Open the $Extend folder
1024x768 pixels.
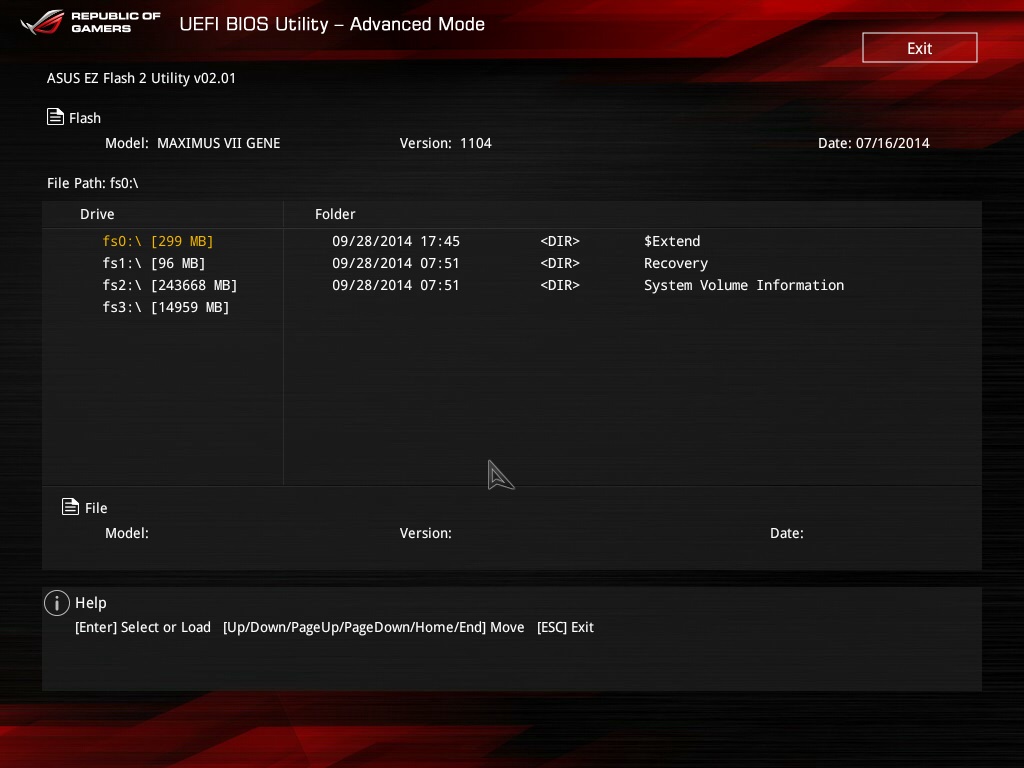(x=671, y=241)
